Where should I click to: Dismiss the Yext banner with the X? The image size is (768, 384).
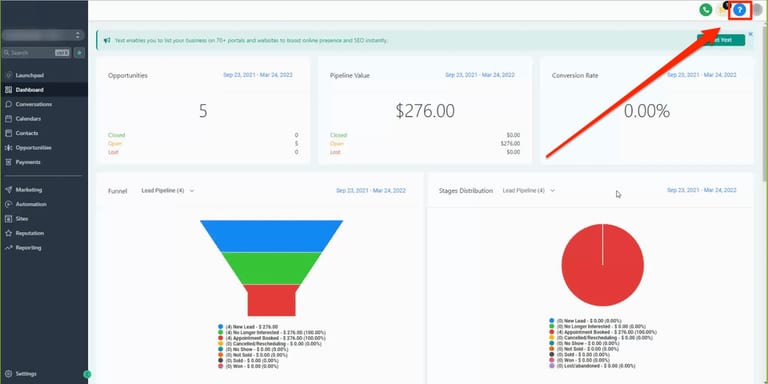(x=750, y=34)
